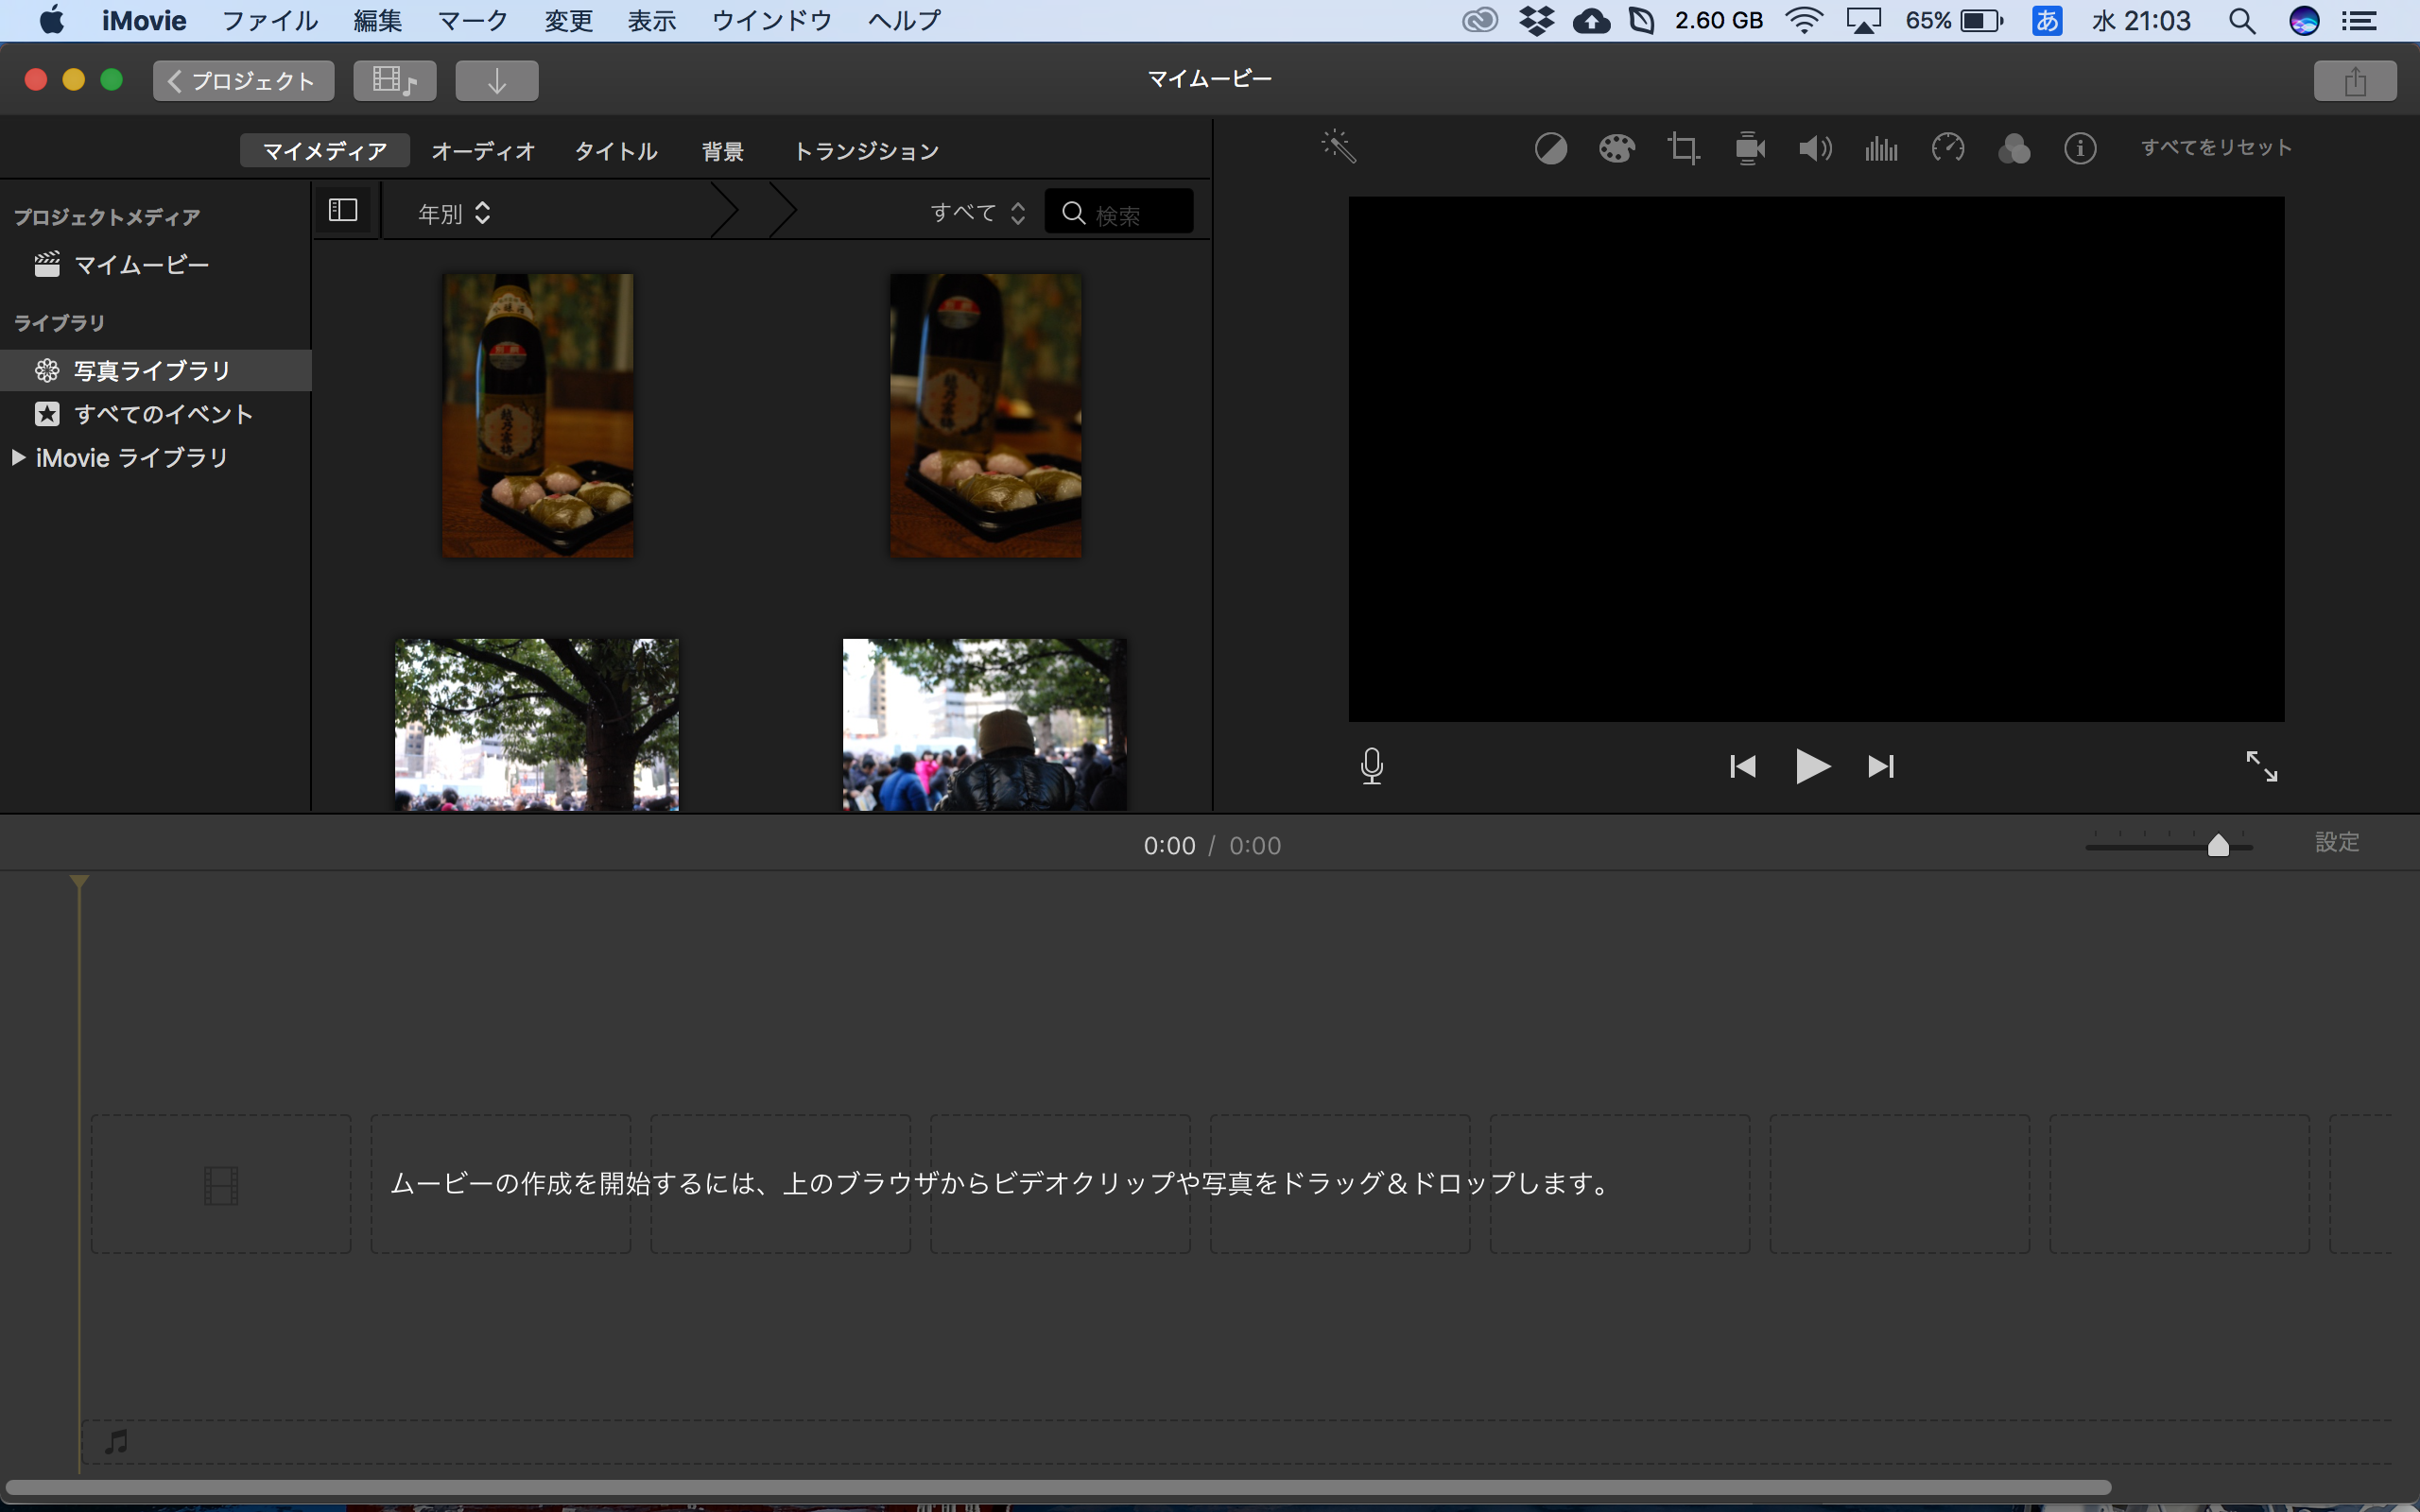Select the first sake bottle photo thumbnail
2420x1512 pixels.
pyautogui.click(x=538, y=415)
